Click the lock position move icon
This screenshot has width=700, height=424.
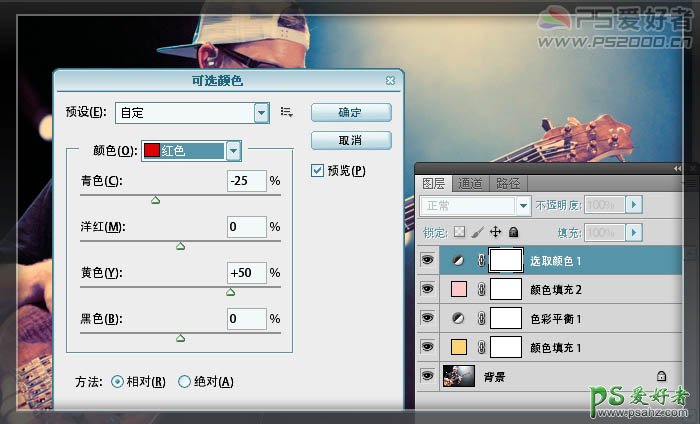495,232
